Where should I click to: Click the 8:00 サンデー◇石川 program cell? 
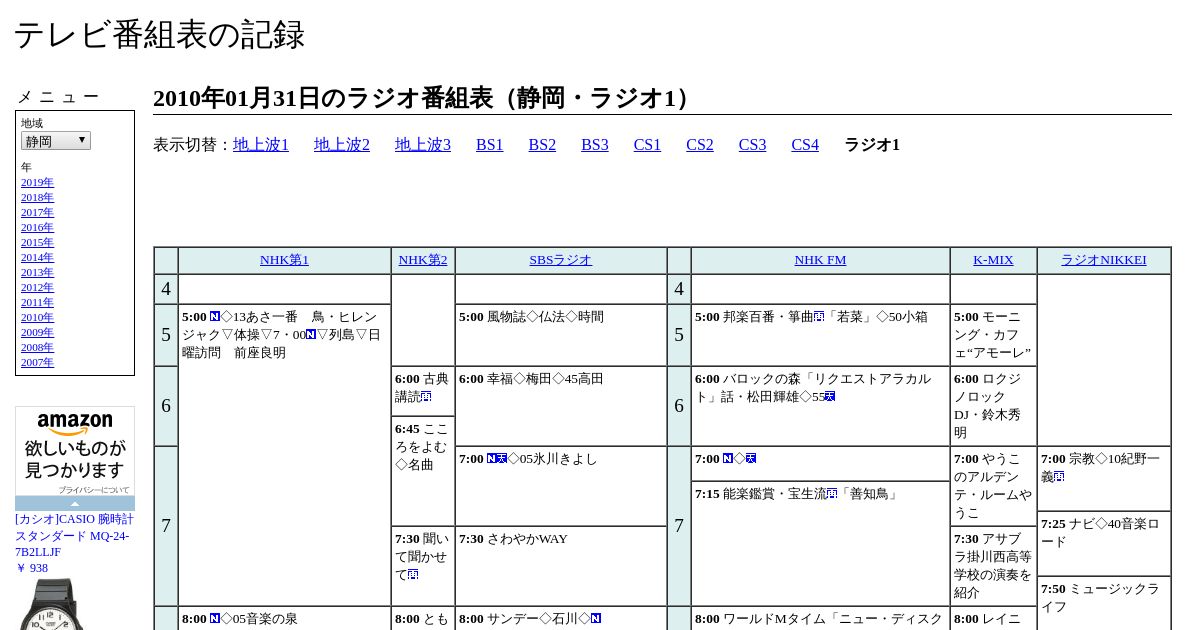pos(561,618)
